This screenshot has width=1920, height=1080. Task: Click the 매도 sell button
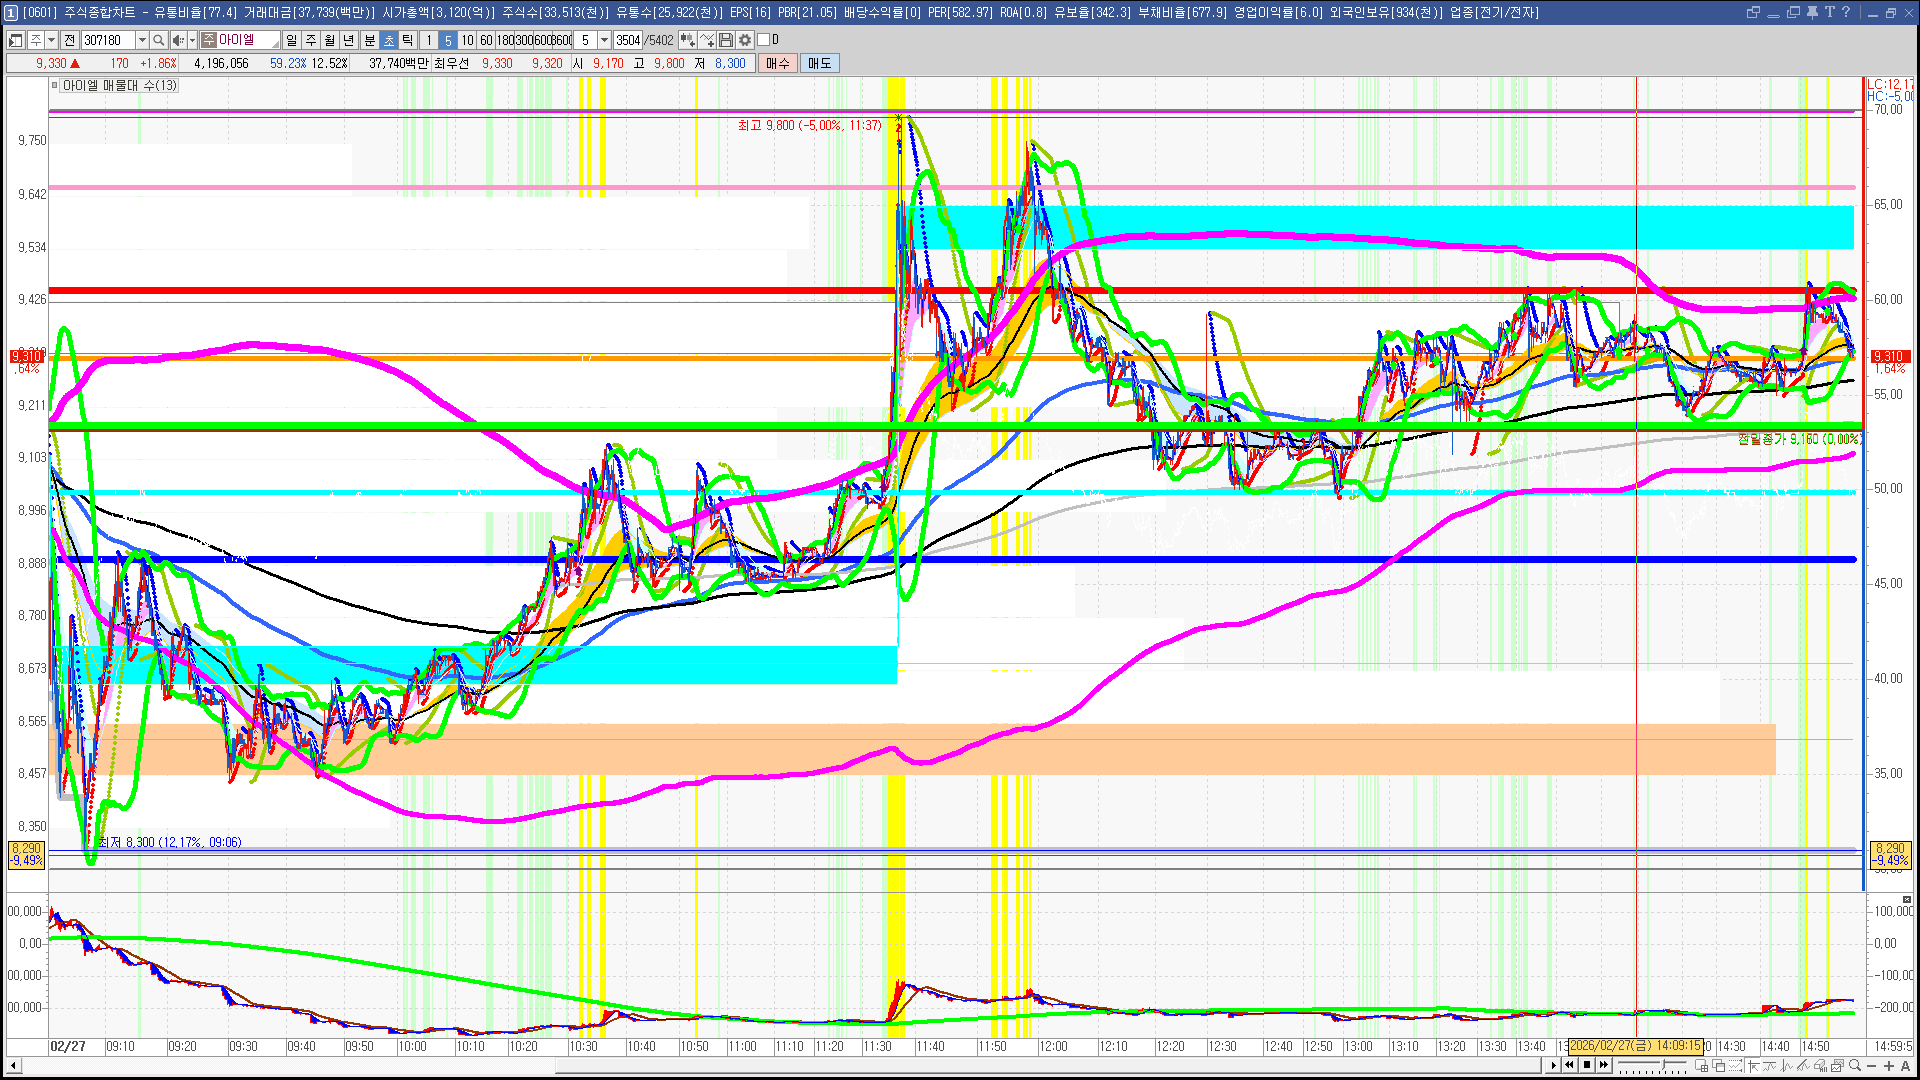(819, 63)
